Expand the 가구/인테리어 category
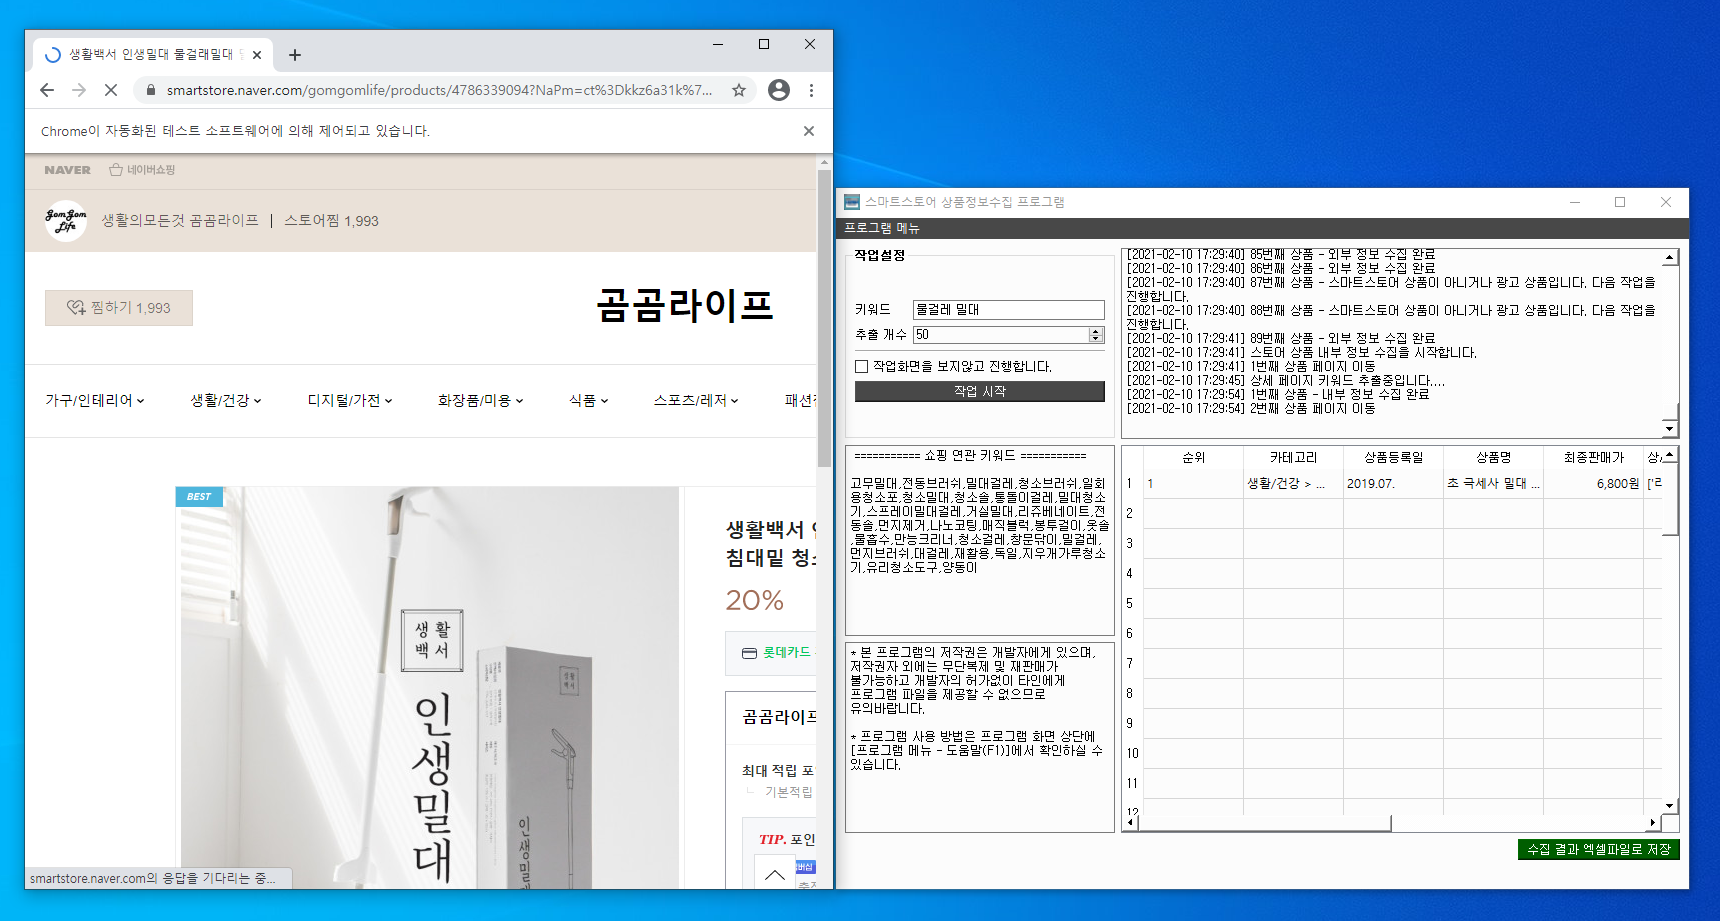The width and height of the screenshot is (1720, 921). pyautogui.click(x=95, y=400)
